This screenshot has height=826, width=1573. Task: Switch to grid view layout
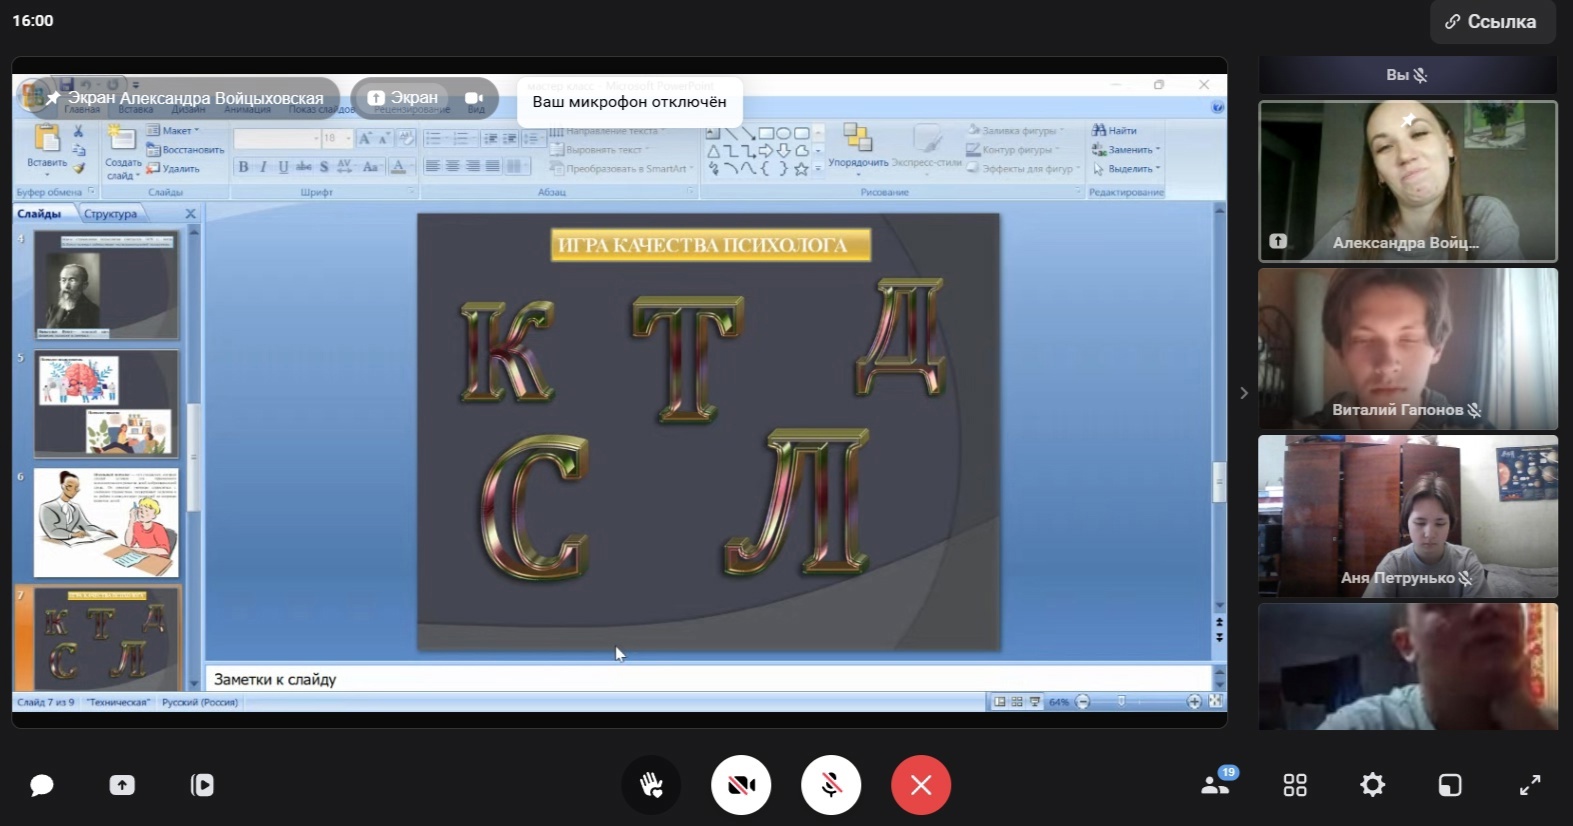tap(1295, 785)
